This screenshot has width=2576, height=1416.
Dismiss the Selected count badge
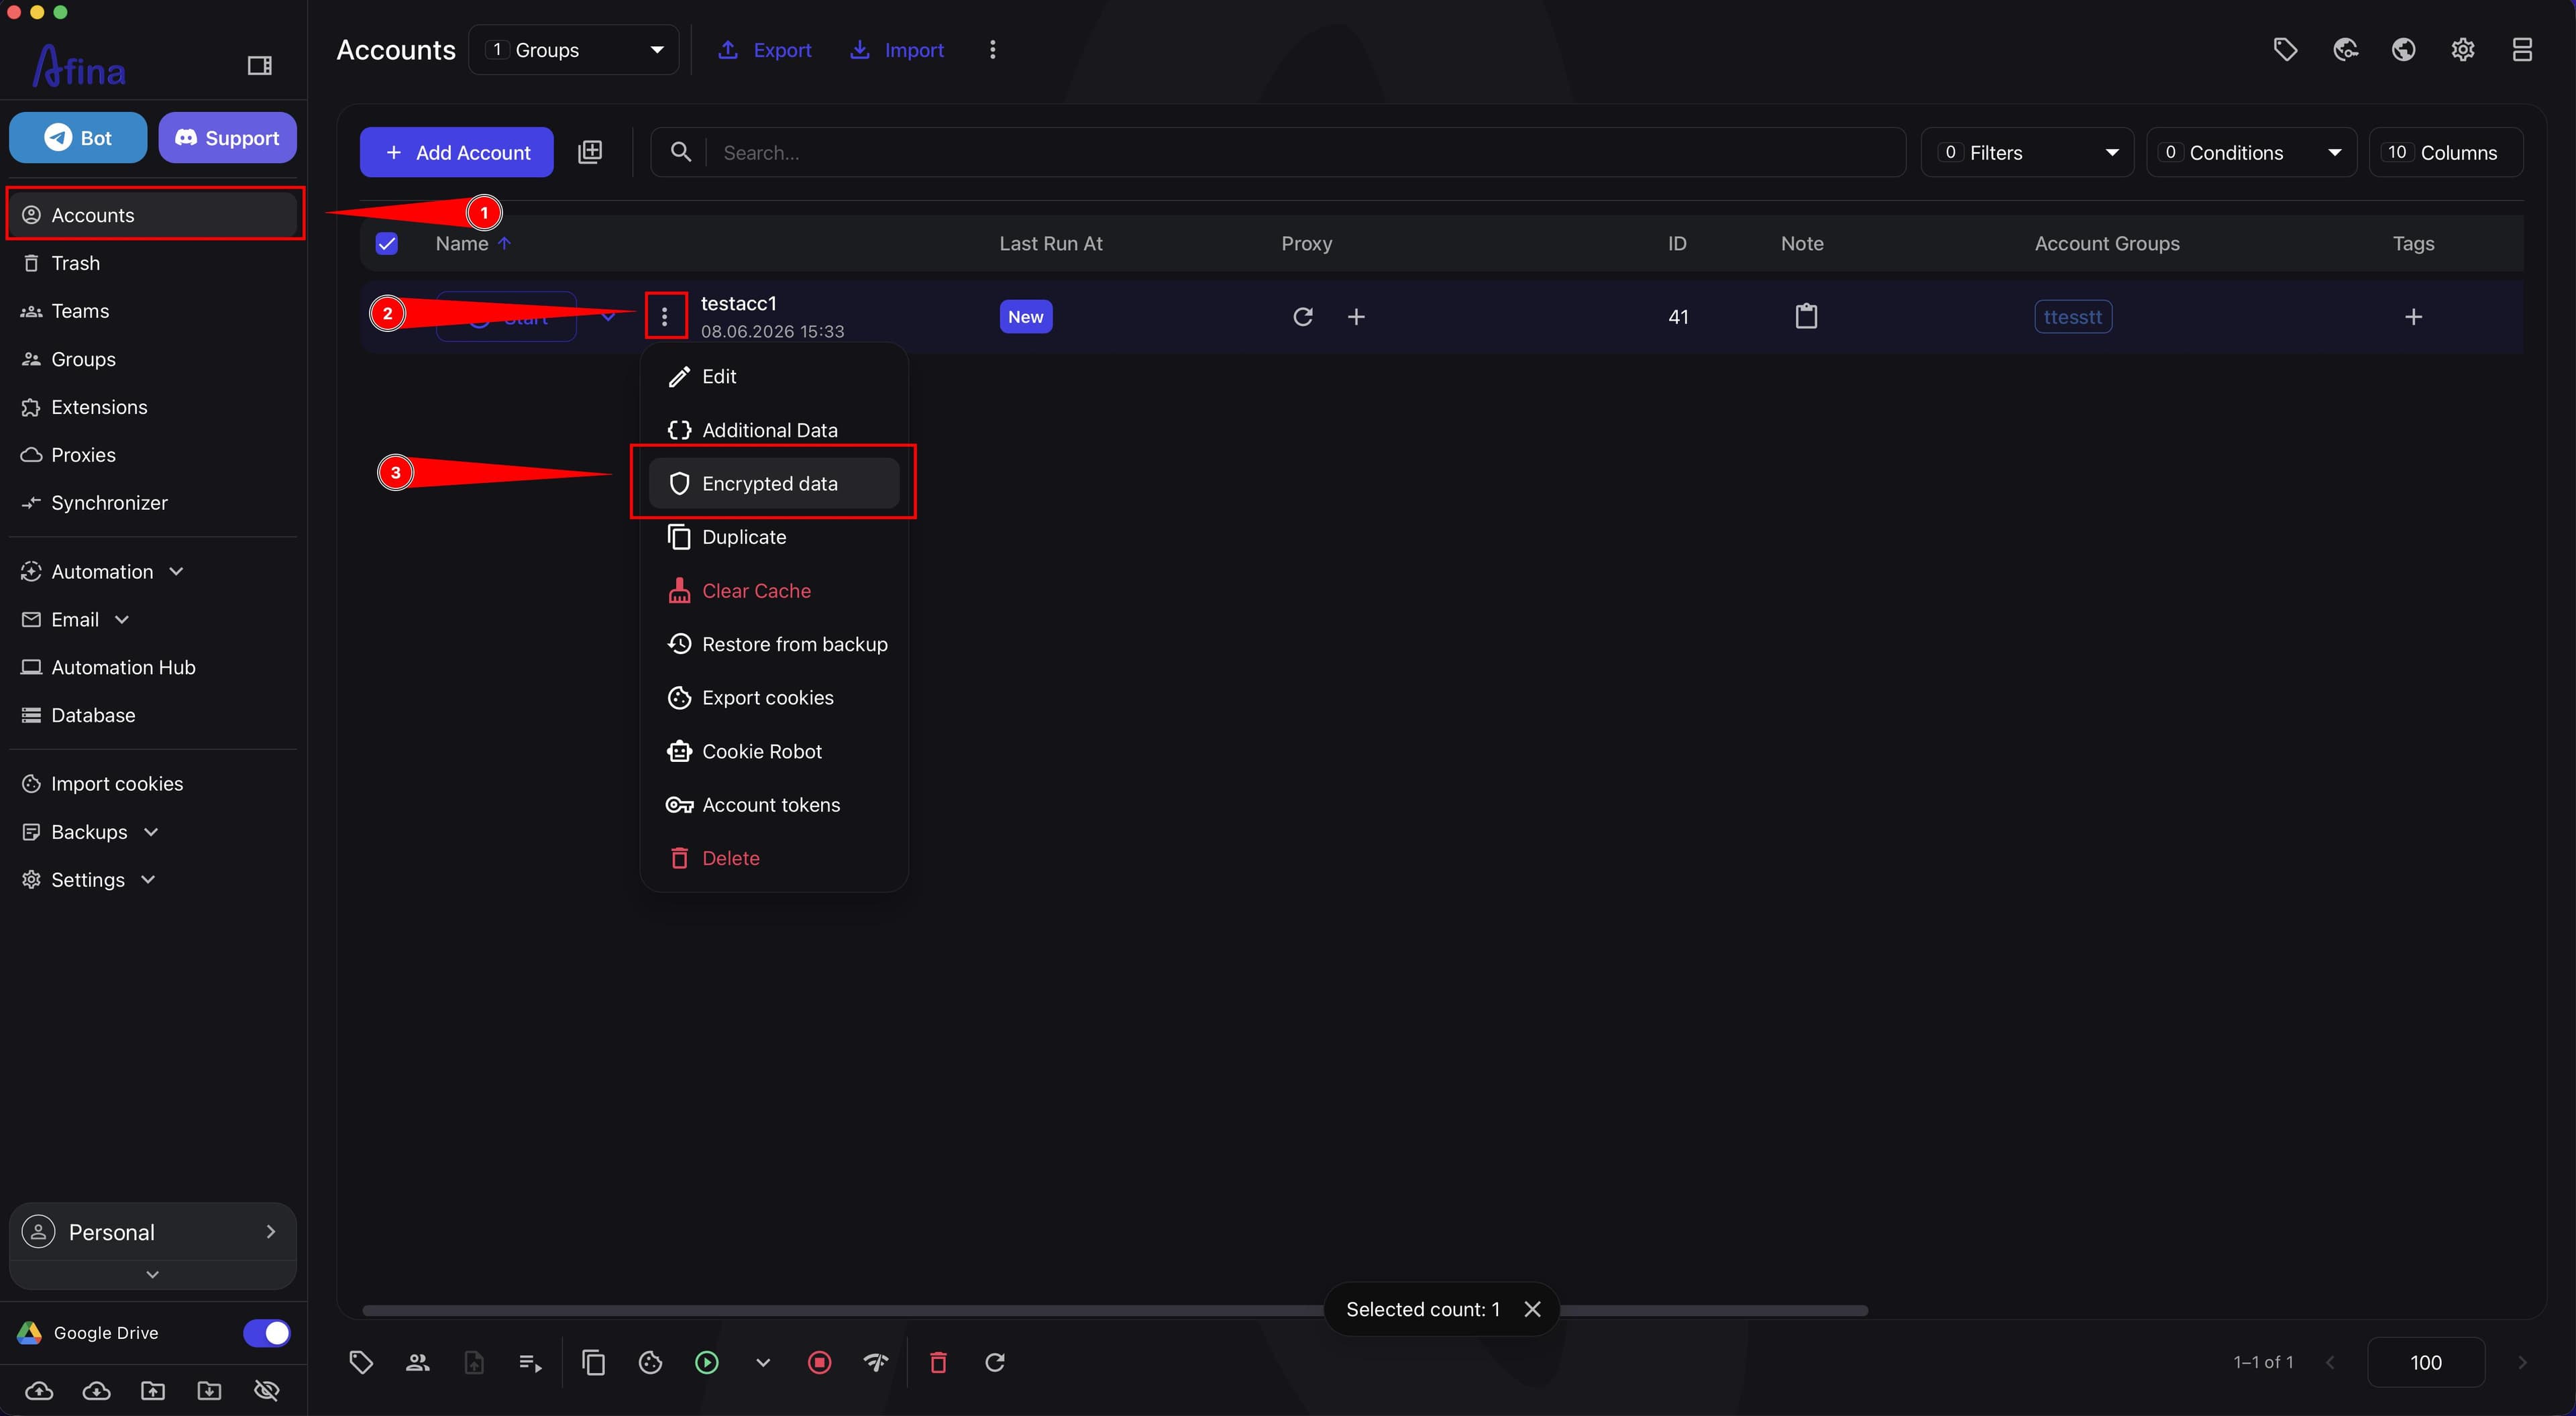(x=1532, y=1309)
